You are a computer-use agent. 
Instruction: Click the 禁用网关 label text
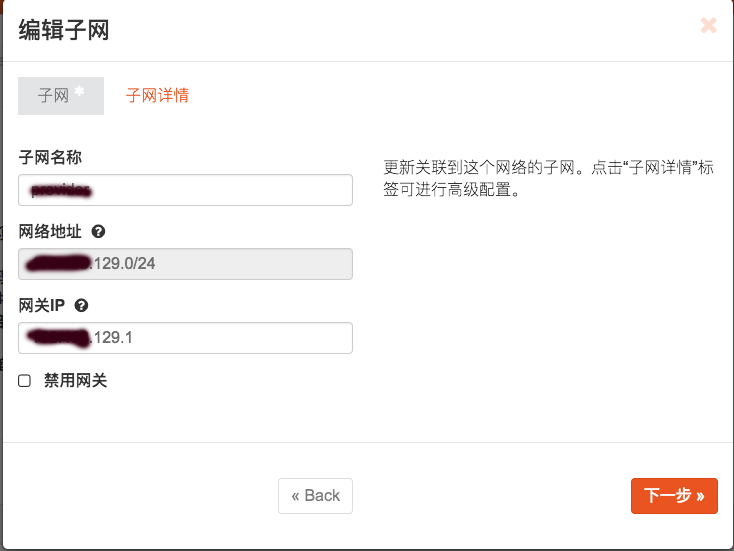point(75,381)
